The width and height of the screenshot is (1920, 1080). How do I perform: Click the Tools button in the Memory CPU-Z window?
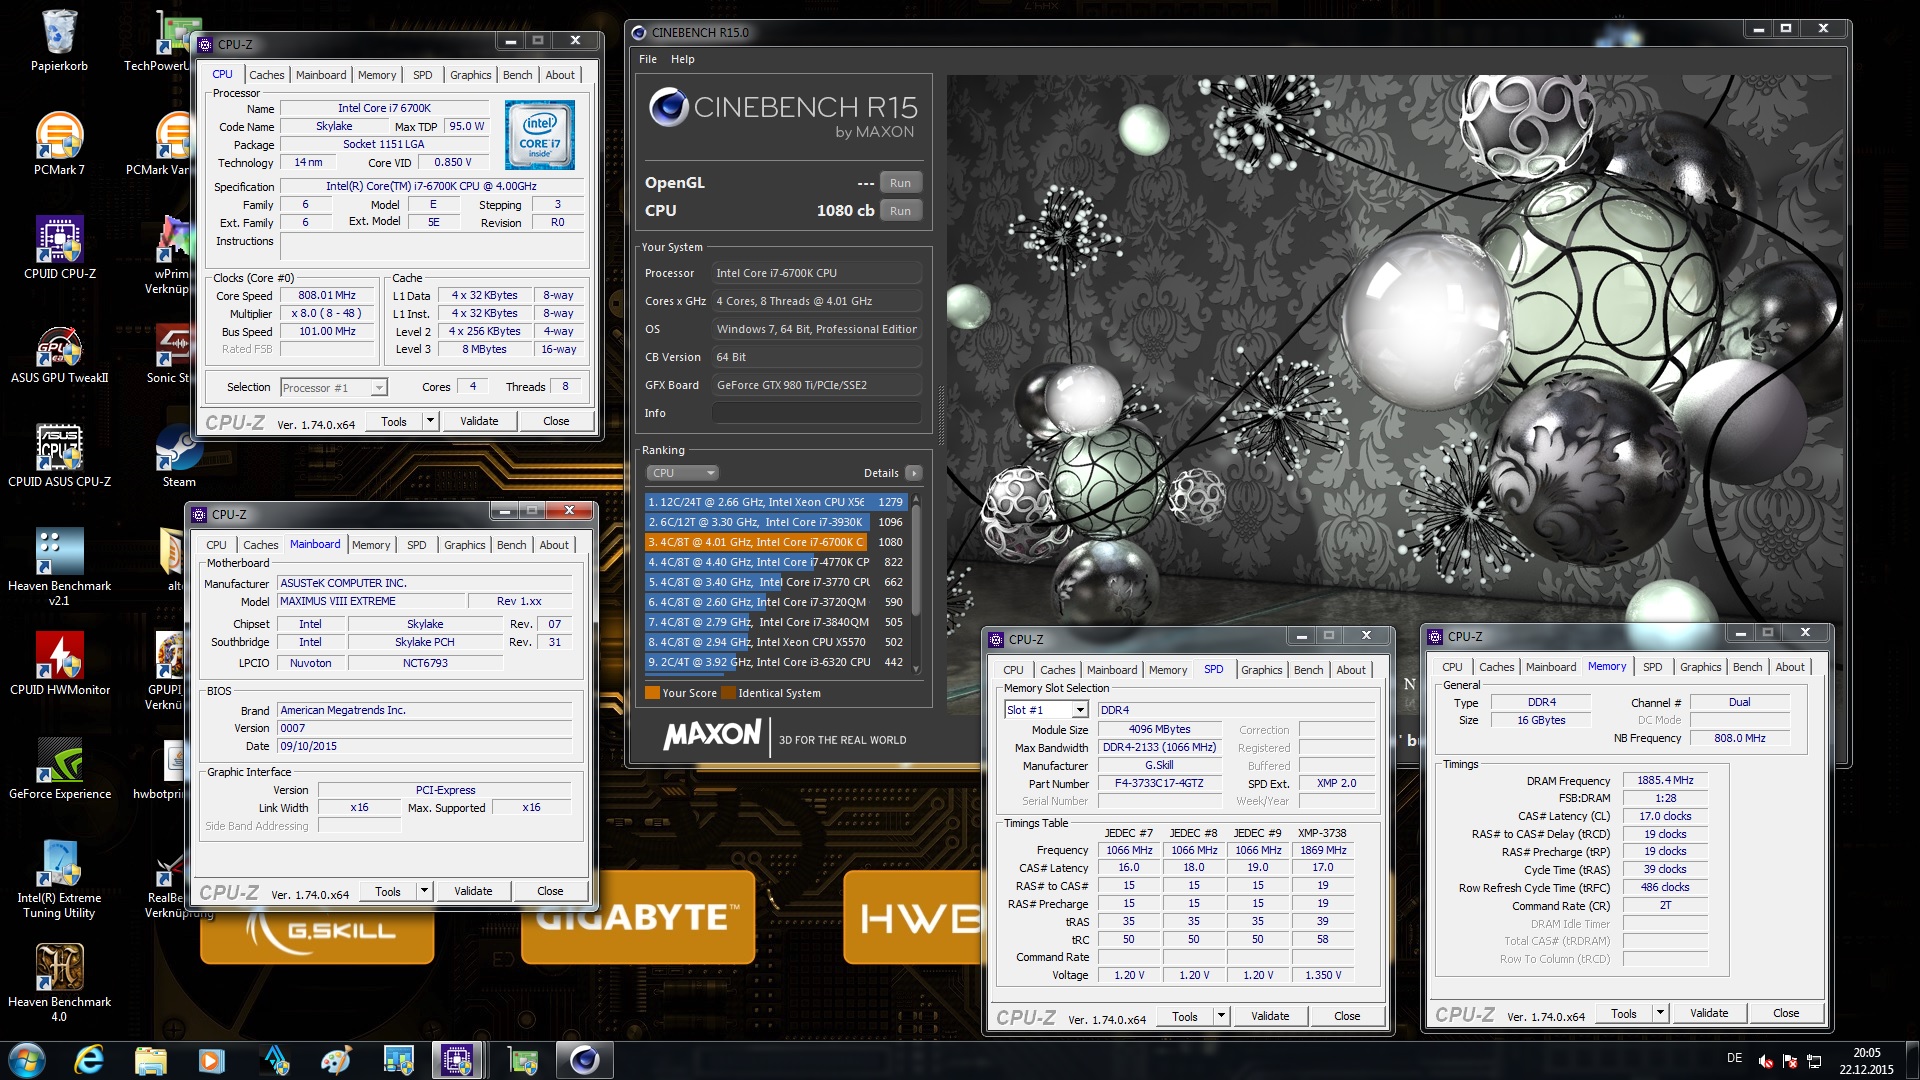tap(1624, 1013)
